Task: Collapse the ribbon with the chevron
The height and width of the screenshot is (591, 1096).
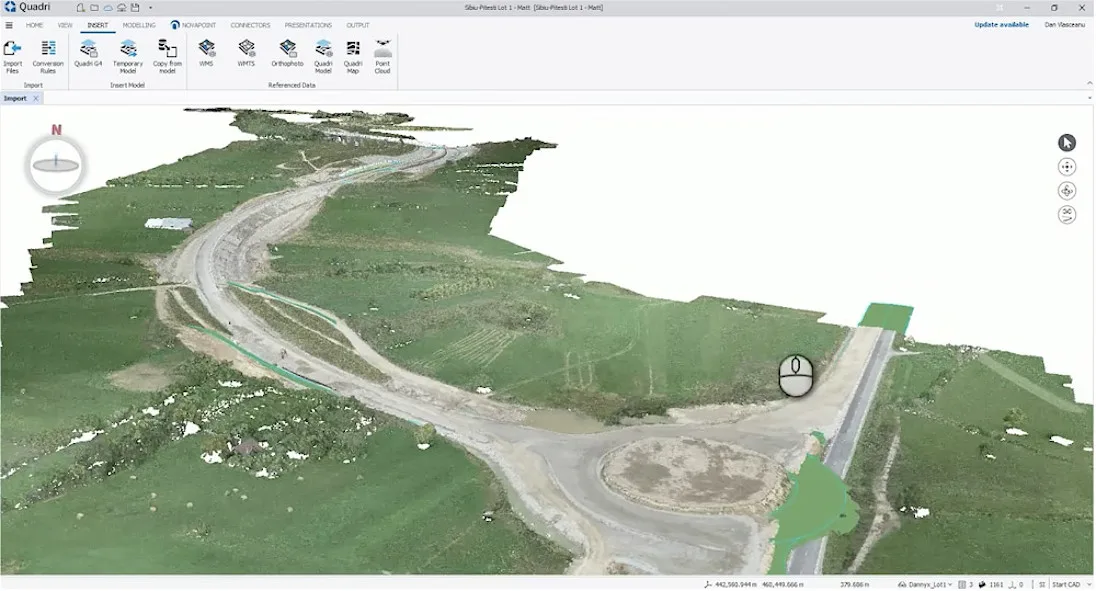Action: pyautogui.click(x=1089, y=84)
